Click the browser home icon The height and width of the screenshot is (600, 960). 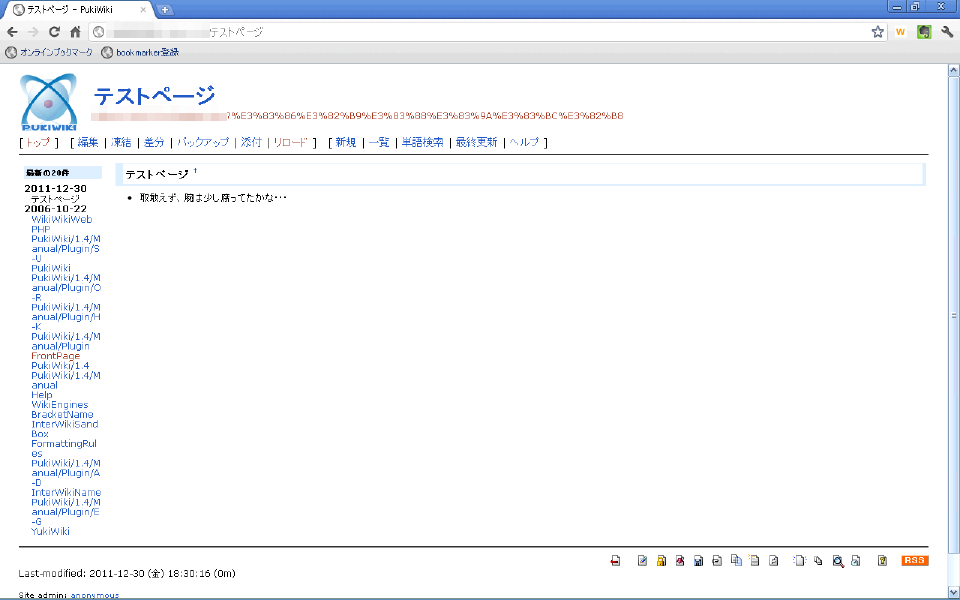[x=75, y=32]
